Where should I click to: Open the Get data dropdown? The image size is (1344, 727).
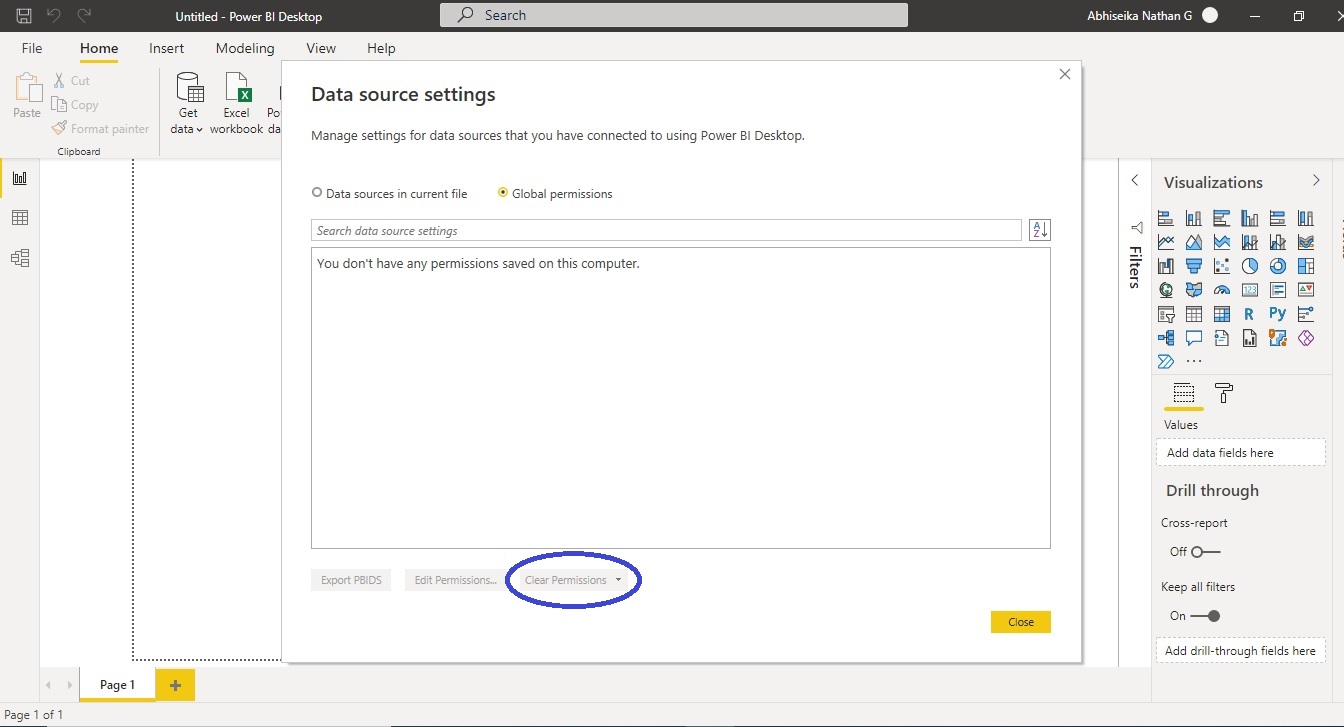(x=188, y=104)
